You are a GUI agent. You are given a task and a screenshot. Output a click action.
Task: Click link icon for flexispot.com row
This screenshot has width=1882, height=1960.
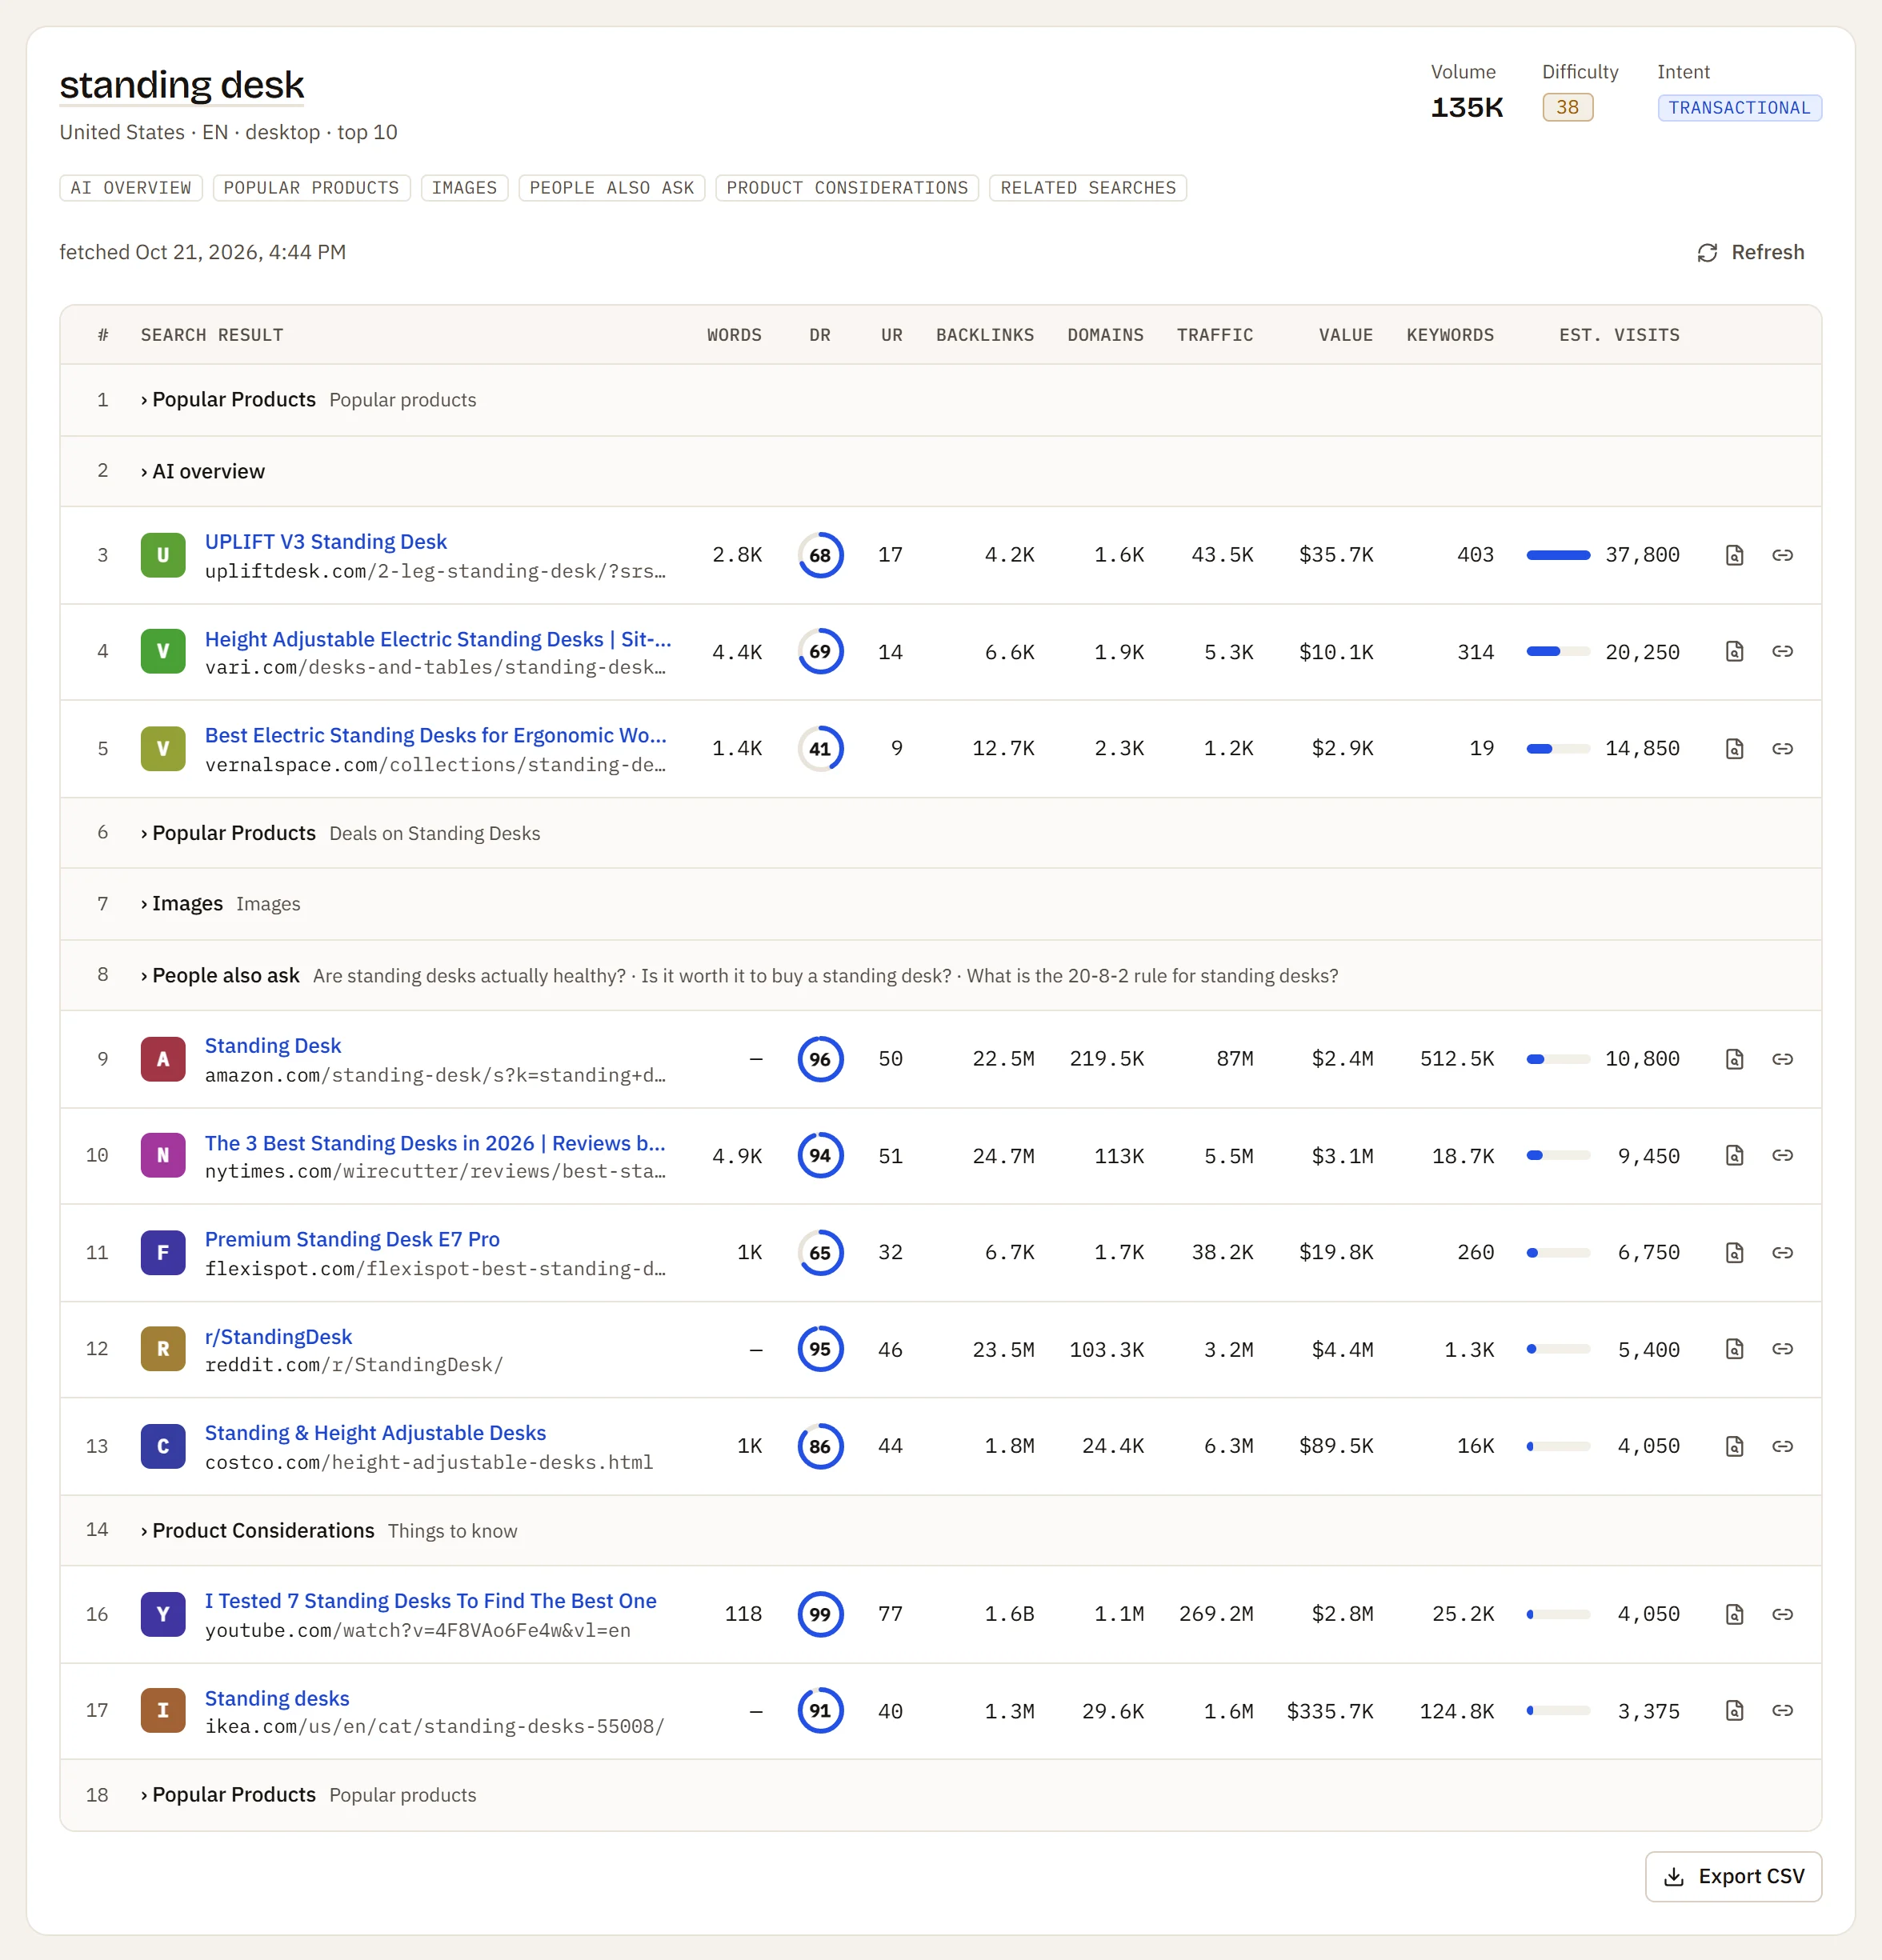click(1782, 1252)
